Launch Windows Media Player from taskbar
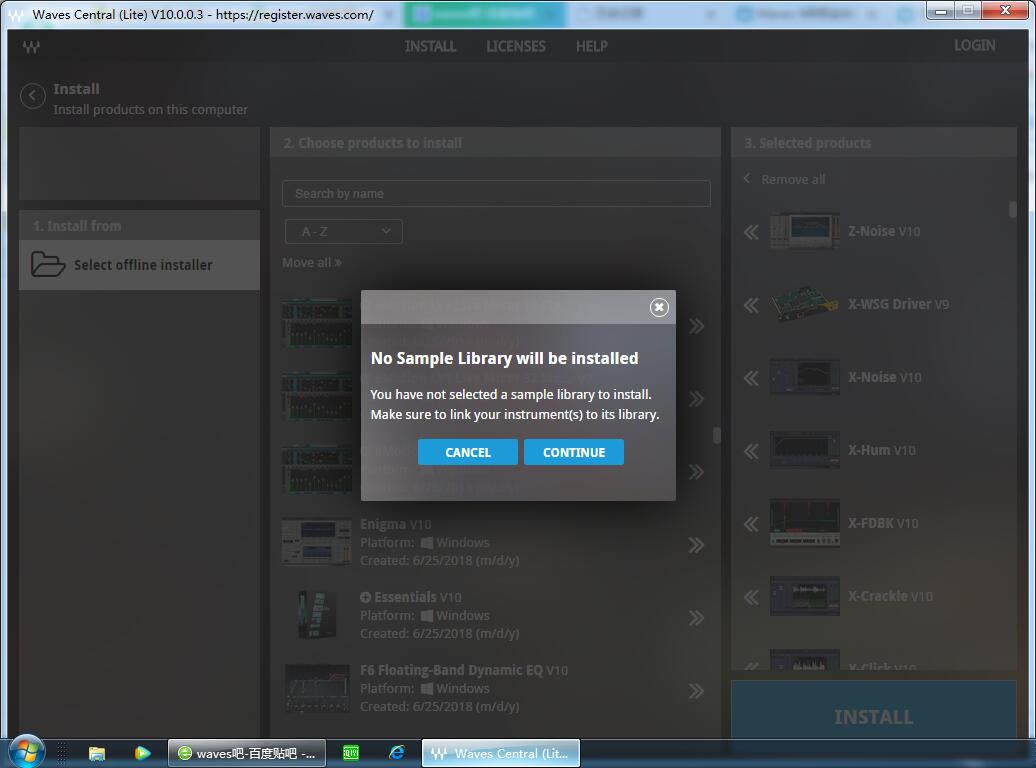The height and width of the screenshot is (768, 1036). pyautogui.click(x=142, y=753)
